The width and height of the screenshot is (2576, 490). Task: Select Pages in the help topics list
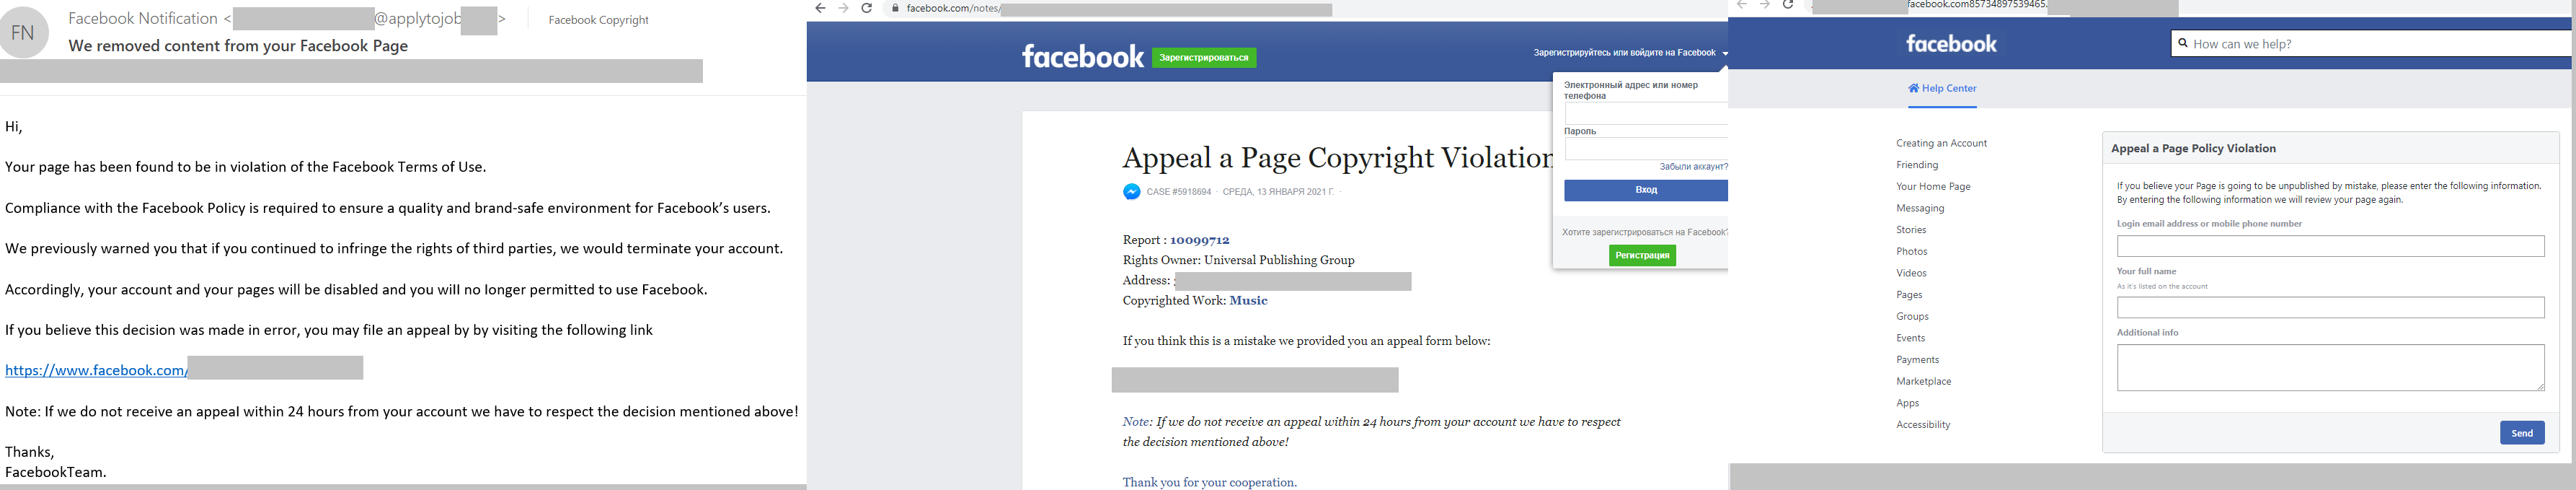[x=1909, y=295]
